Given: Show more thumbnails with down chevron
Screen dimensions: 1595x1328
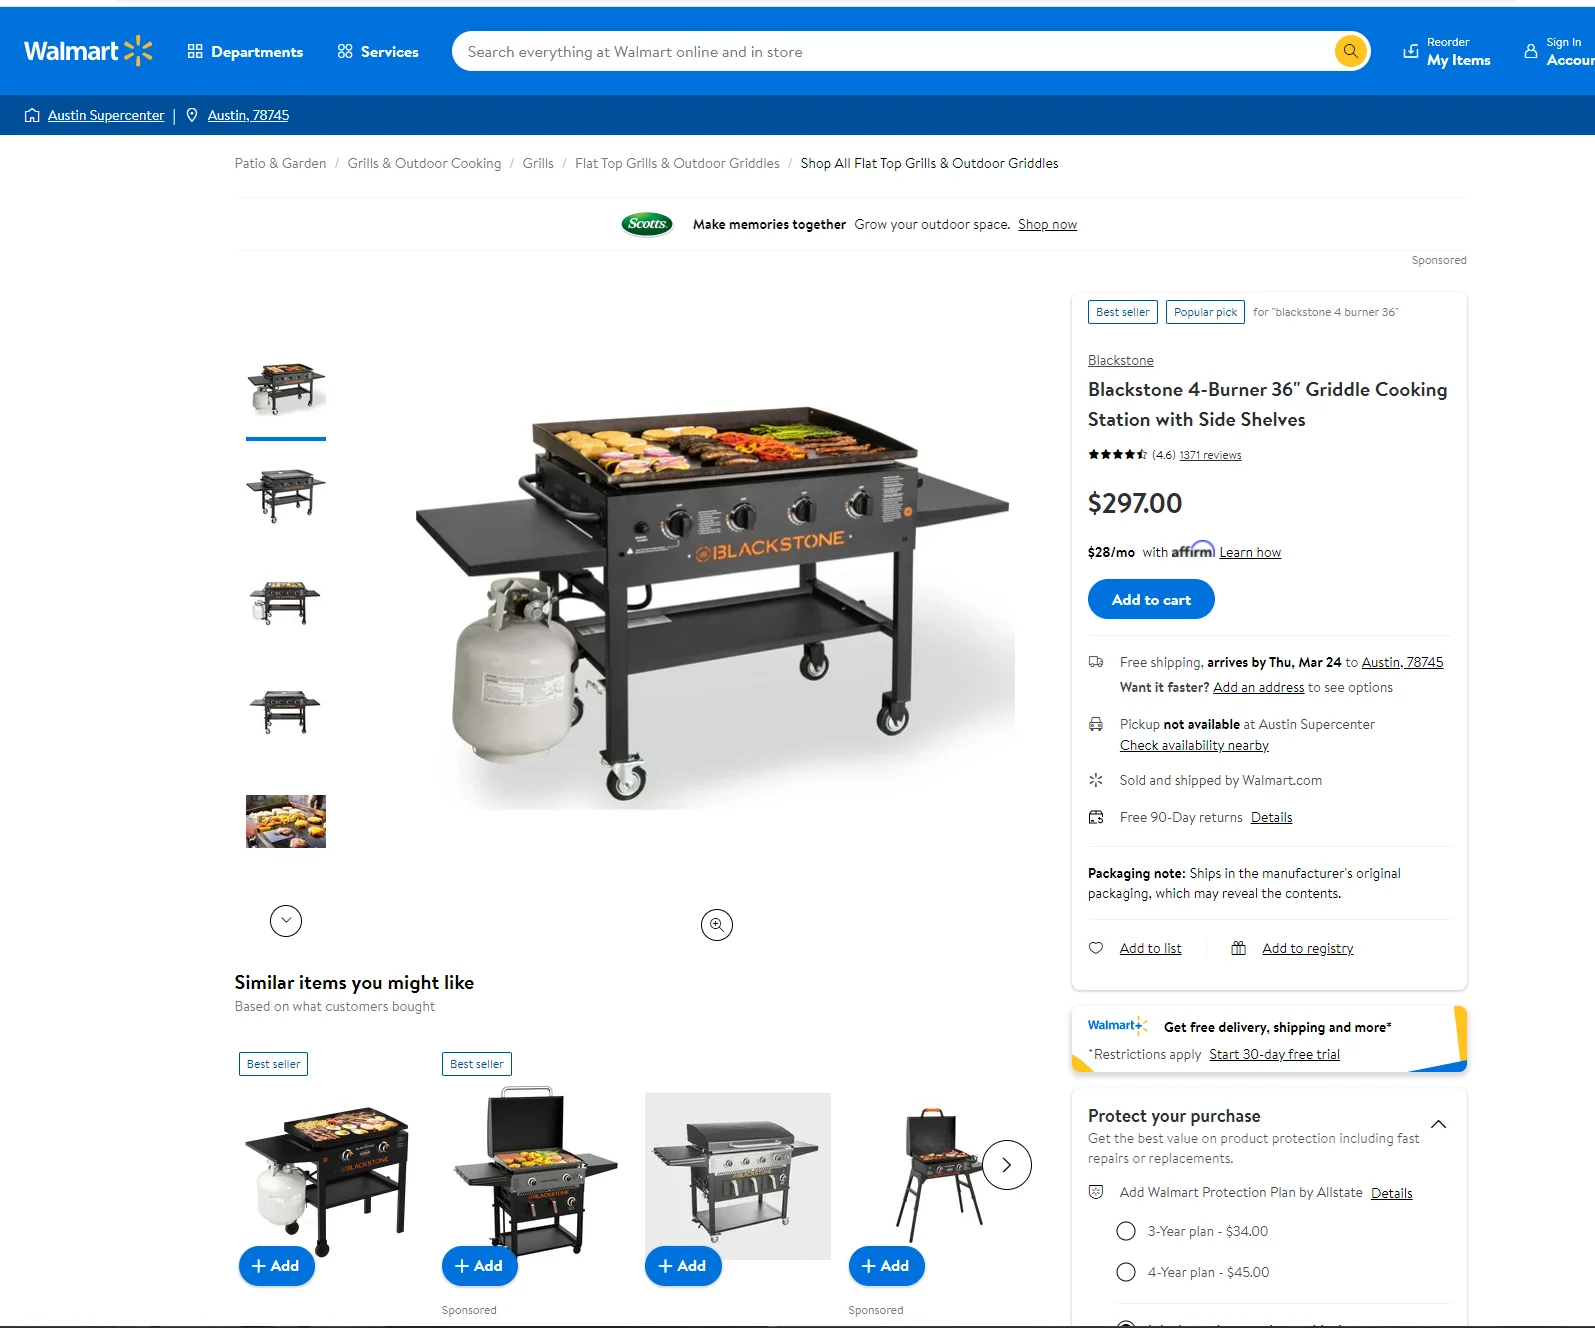Looking at the screenshot, I should point(286,921).
